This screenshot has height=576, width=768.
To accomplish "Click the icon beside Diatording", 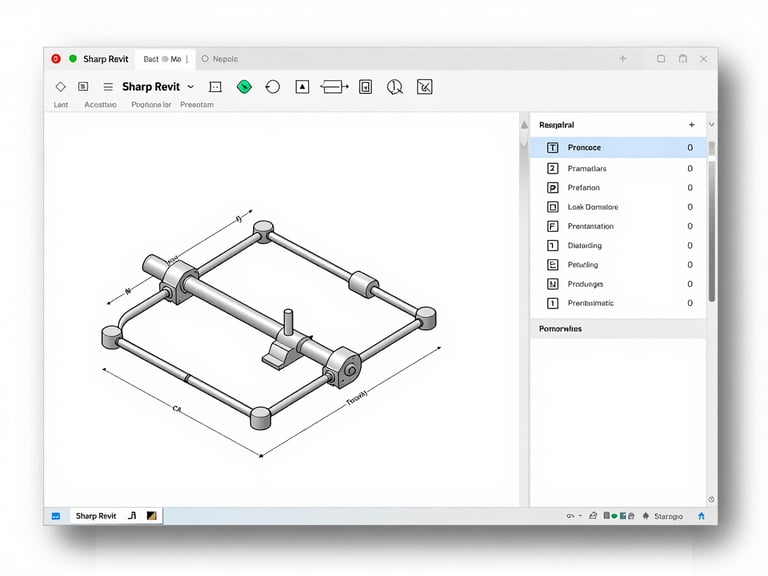I will [552, 245].
